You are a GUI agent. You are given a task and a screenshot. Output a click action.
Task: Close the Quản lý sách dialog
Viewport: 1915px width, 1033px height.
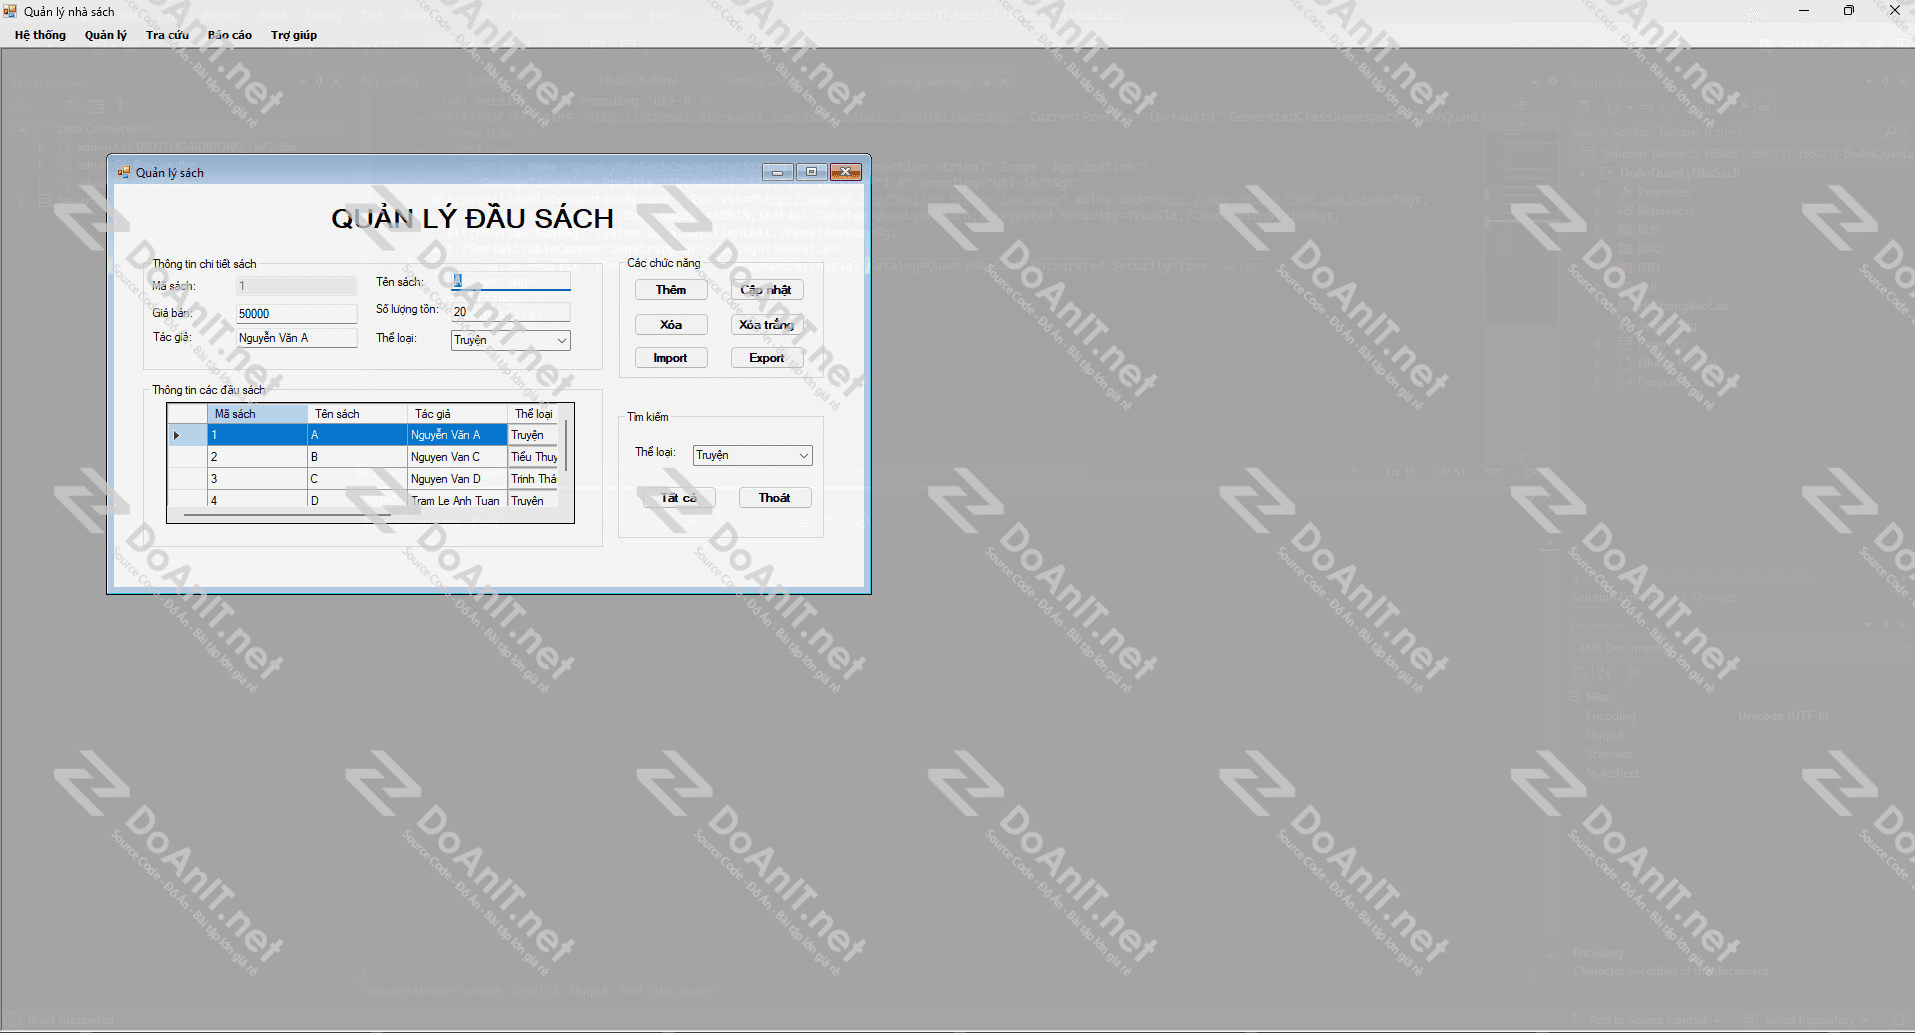click(x=845, y=172)
